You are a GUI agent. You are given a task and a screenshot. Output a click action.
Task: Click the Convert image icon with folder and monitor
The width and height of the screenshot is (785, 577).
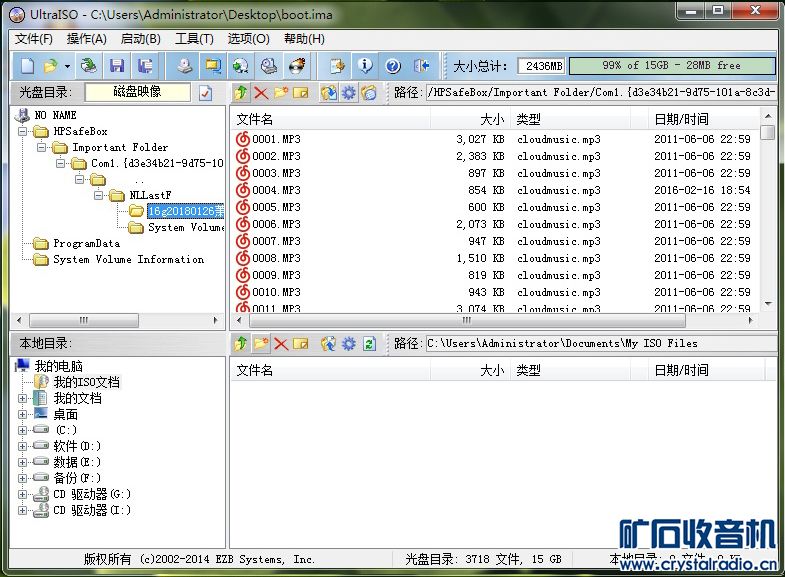coord(213,66)
